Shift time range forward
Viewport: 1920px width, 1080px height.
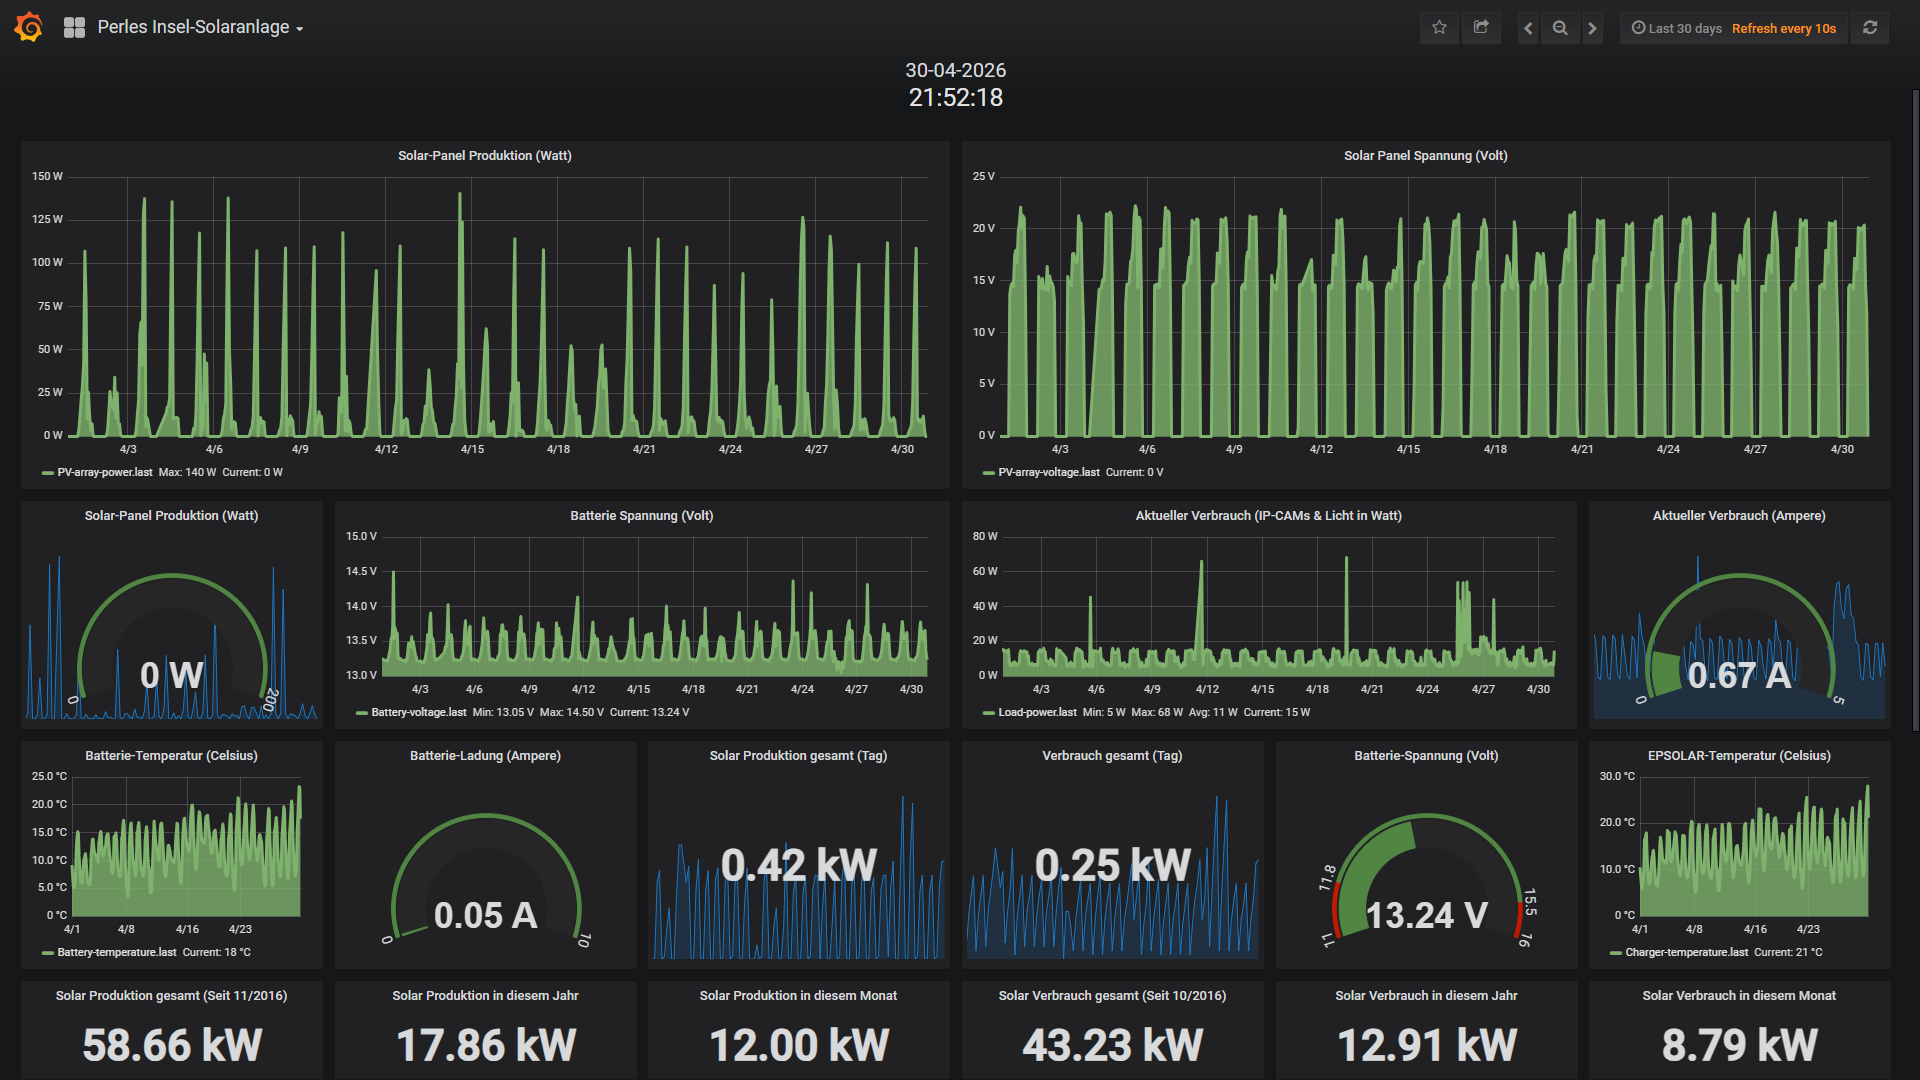(1592, 28)
